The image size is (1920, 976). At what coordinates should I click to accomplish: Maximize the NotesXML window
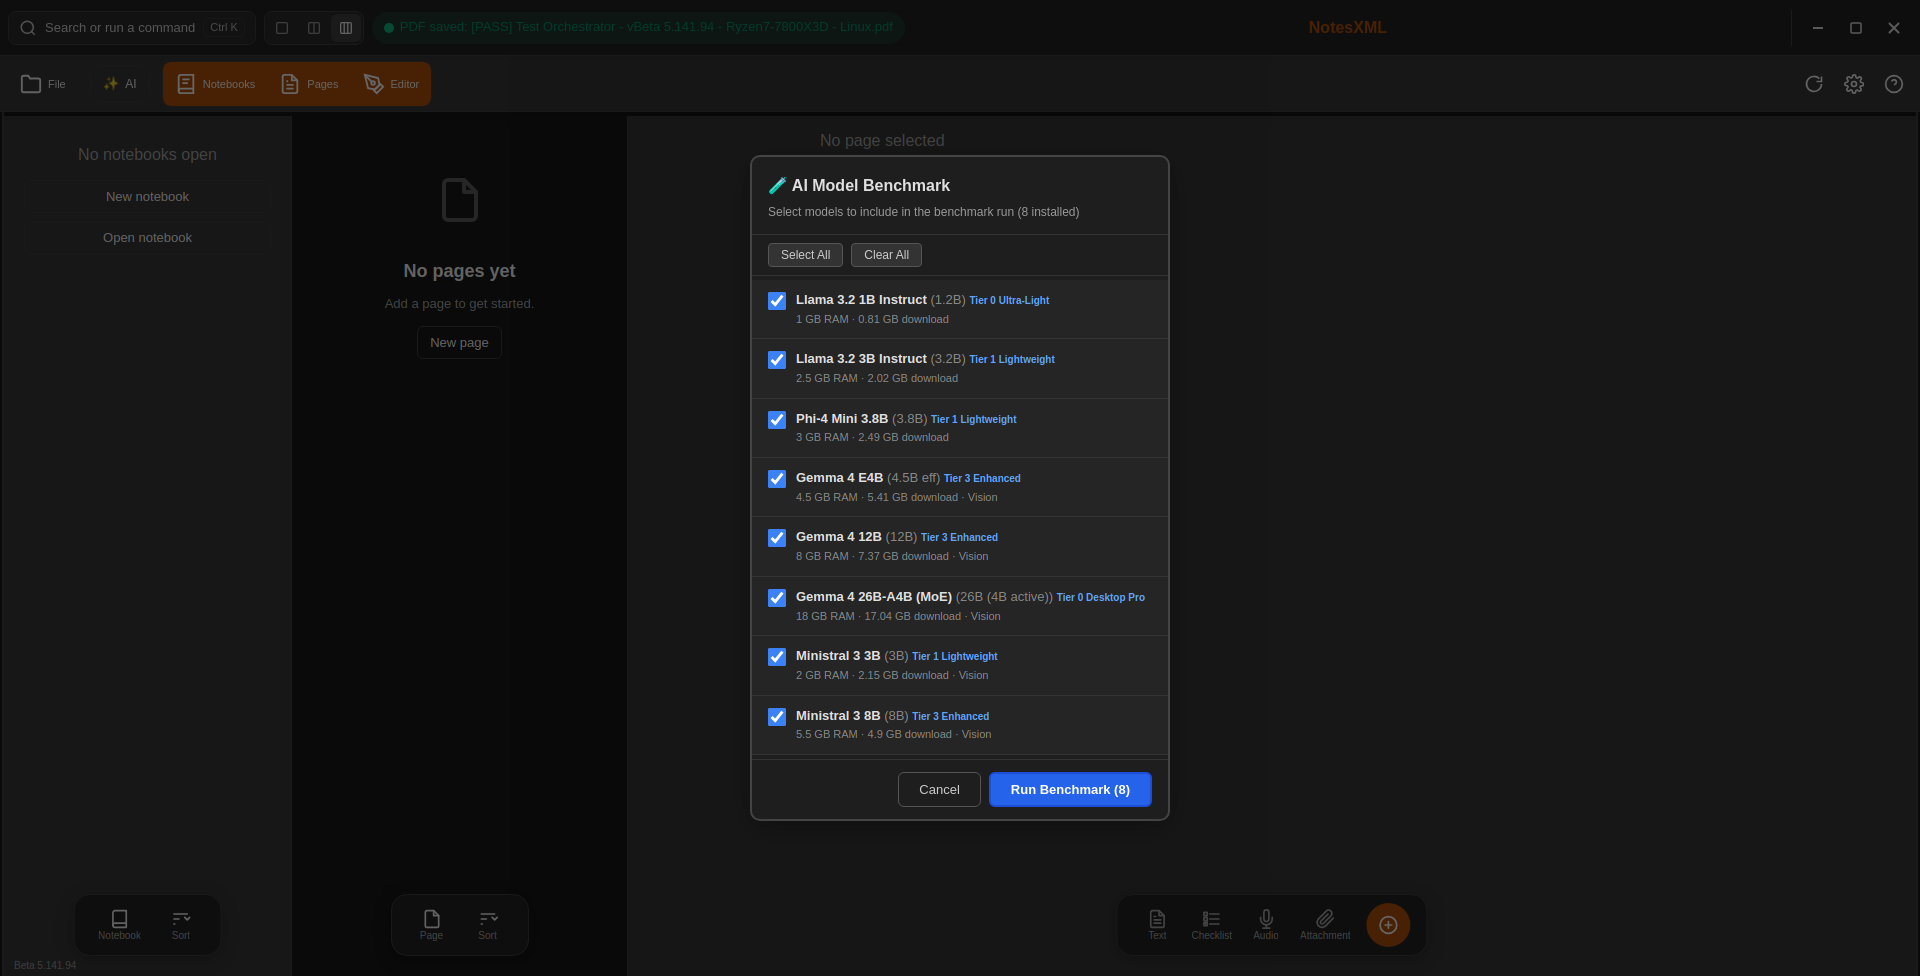tap(1856, 28)
